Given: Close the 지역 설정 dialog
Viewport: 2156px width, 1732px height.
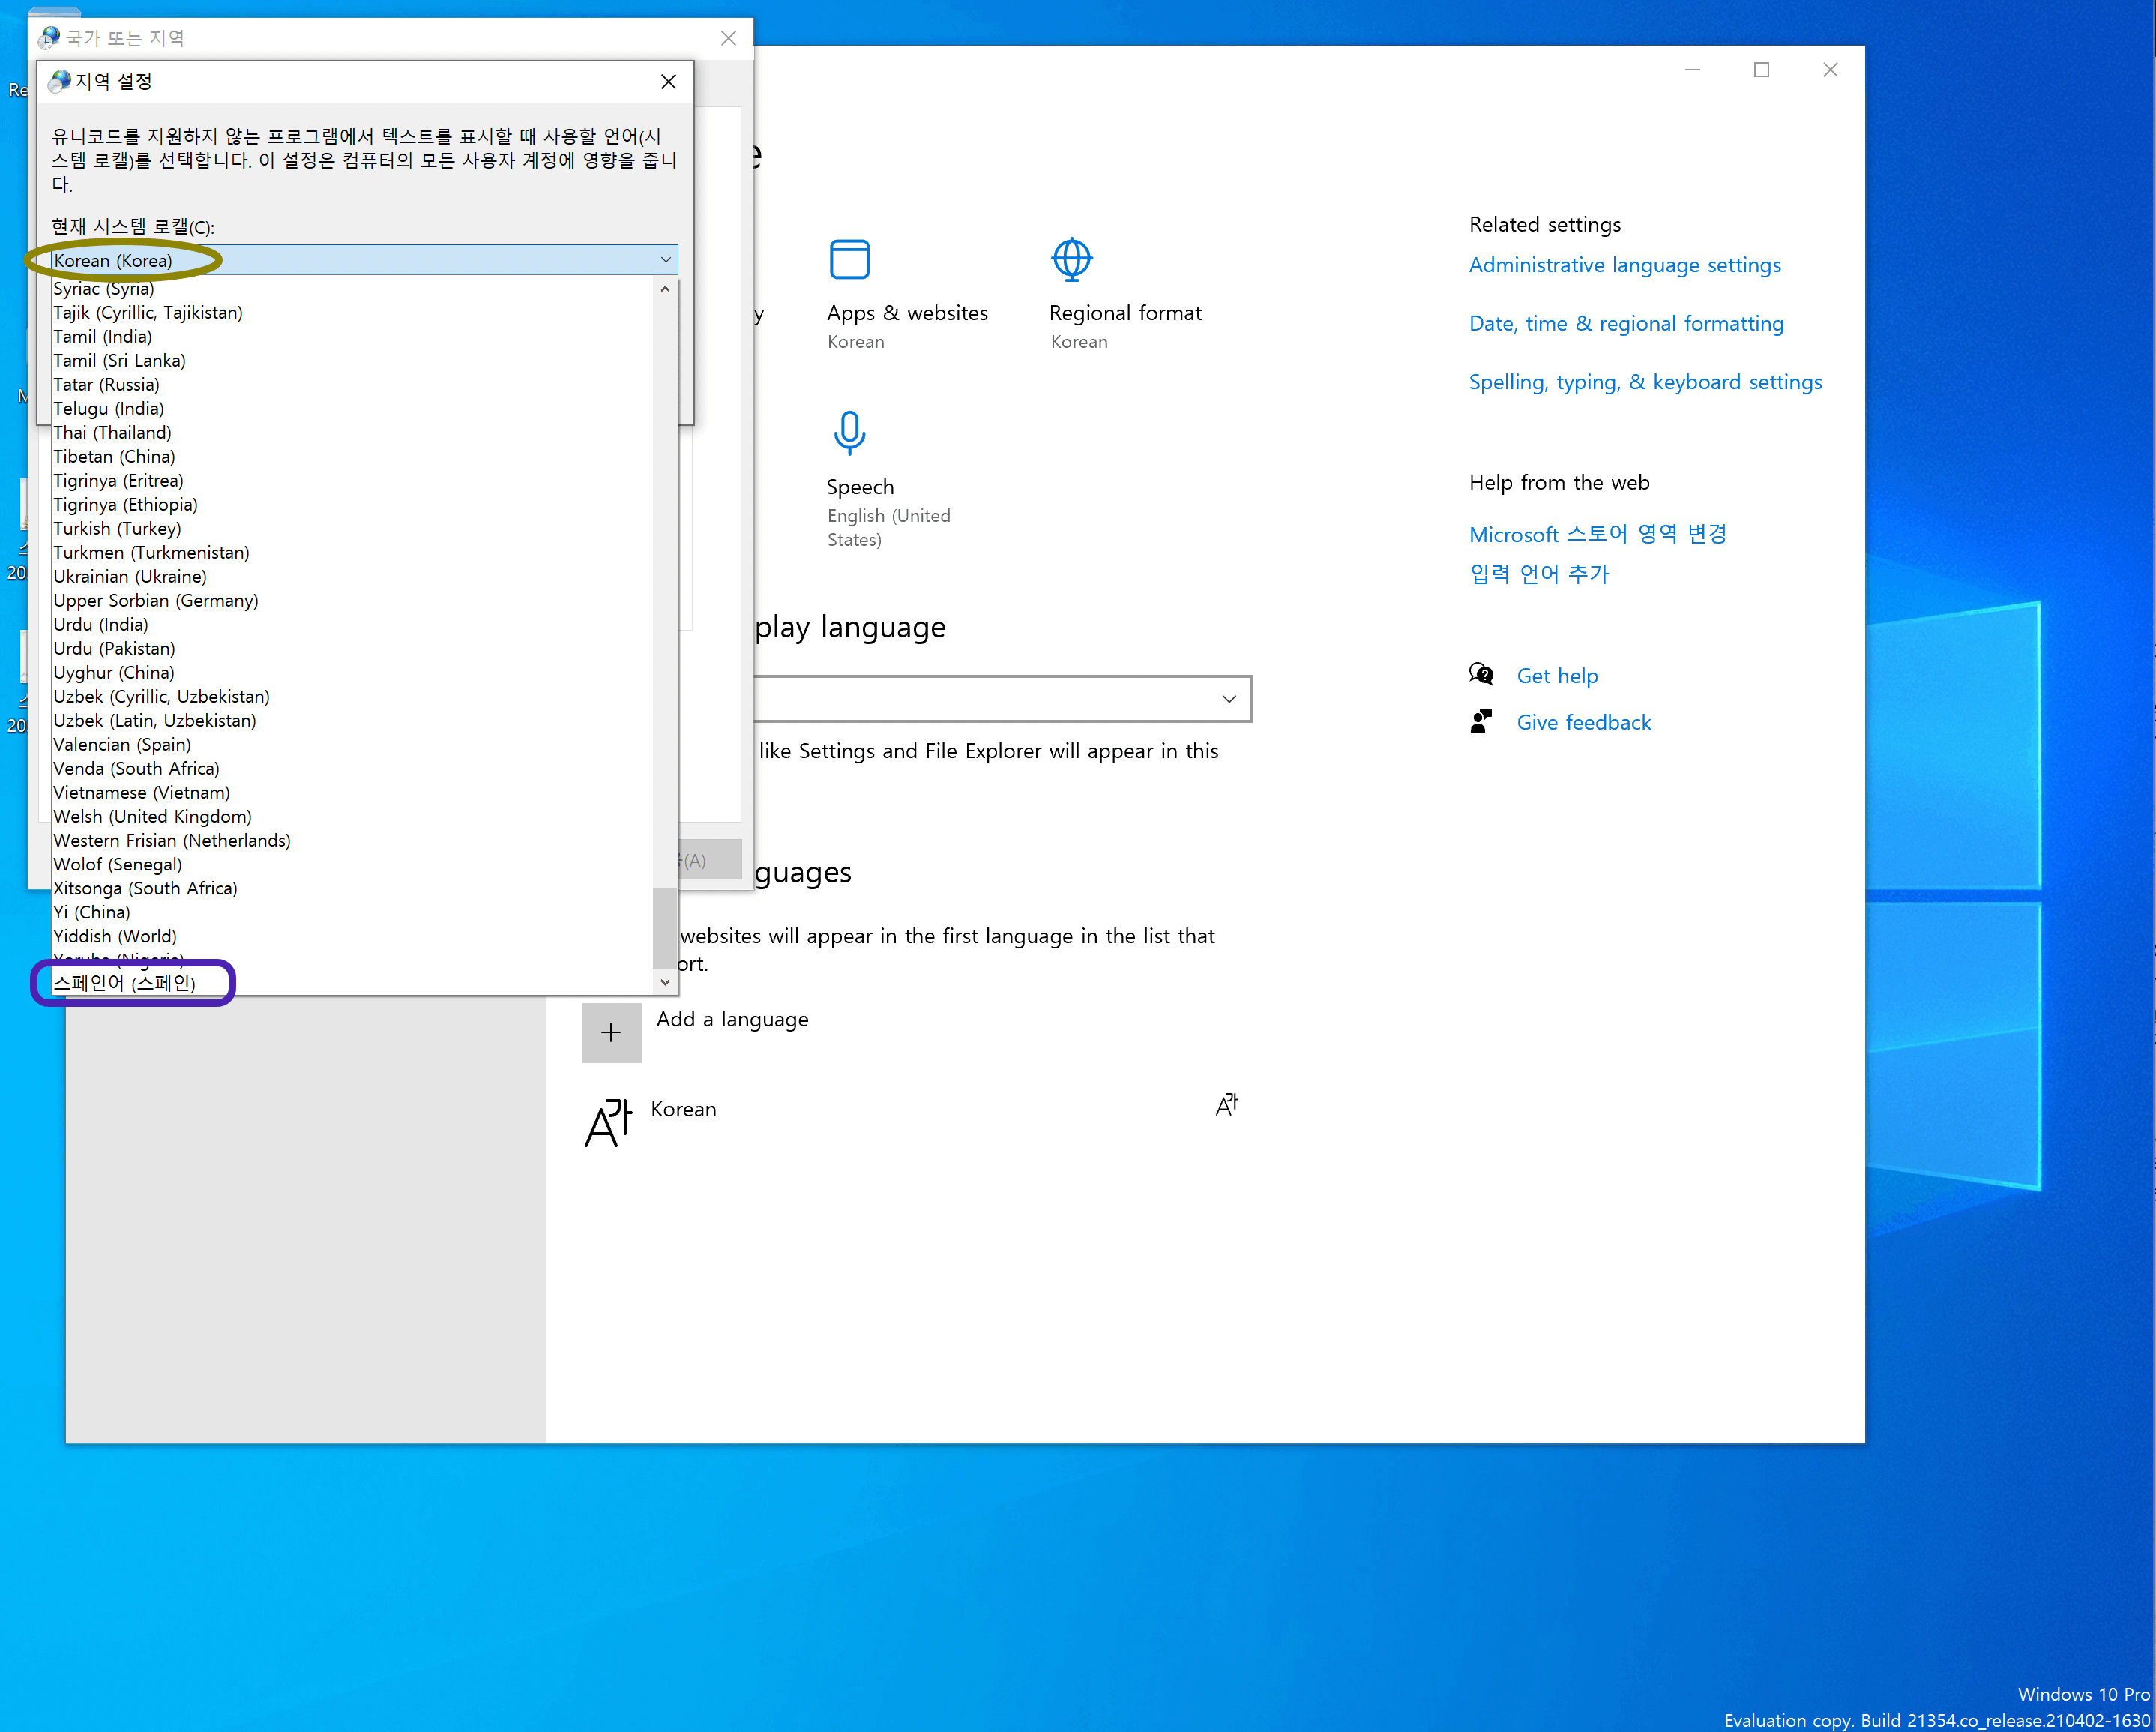Looking at the screenshot, I should tap(668, 82).
